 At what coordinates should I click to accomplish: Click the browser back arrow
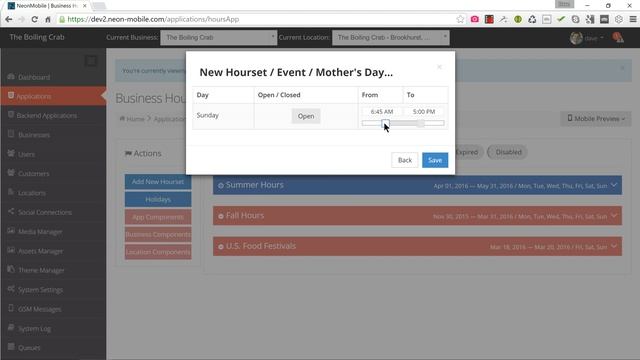[9, 19]
